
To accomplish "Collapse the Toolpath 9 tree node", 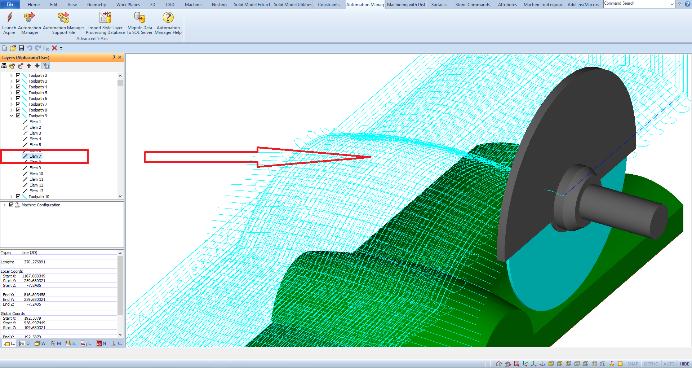I will coord(11,116).
